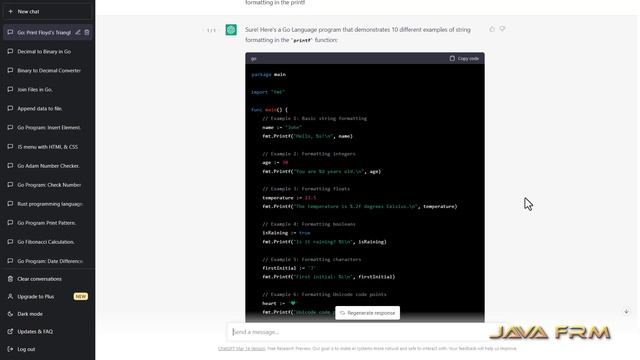
Task: Open the Go Program: Insert Element chat
Action: tap(47, 127)
